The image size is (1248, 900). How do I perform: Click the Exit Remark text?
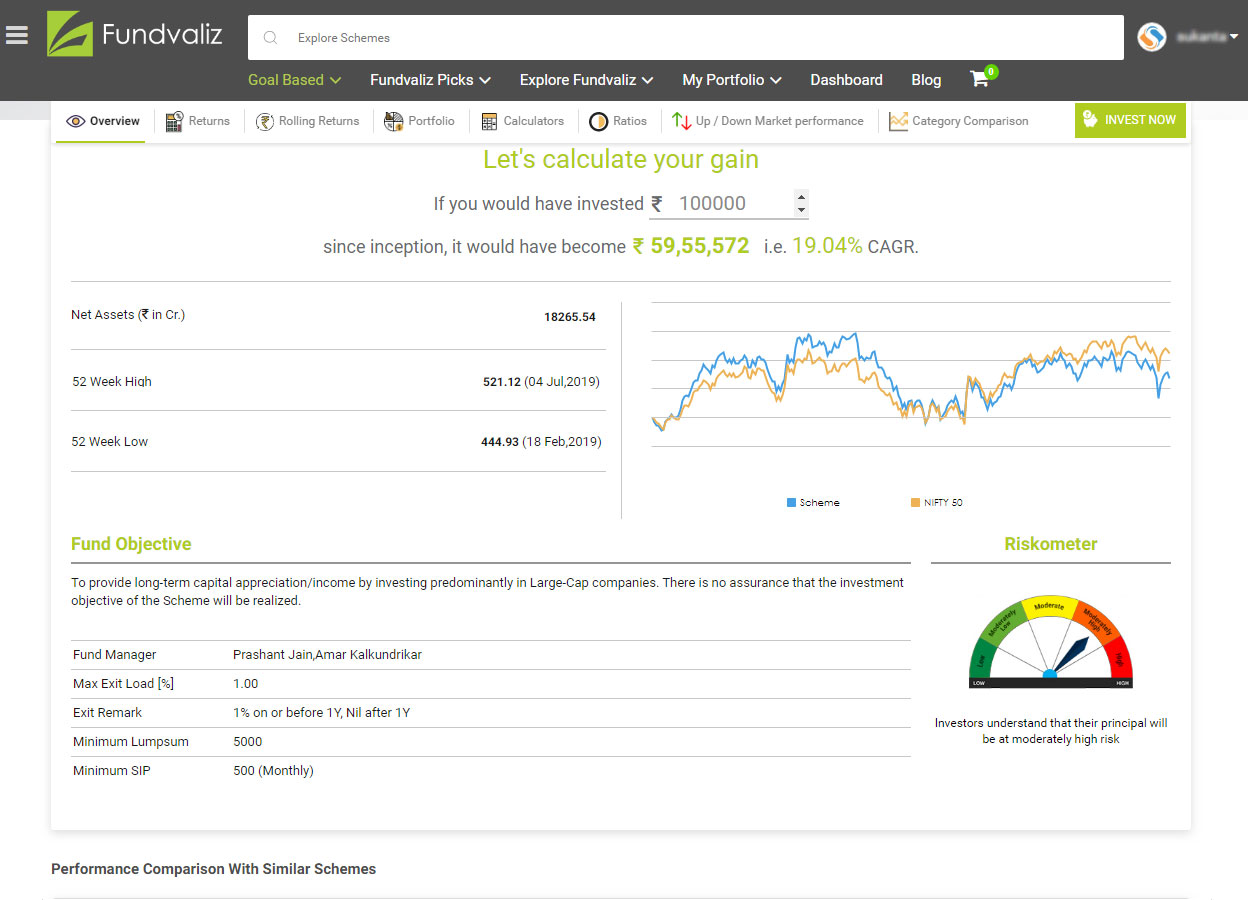[x=322, y=713]
